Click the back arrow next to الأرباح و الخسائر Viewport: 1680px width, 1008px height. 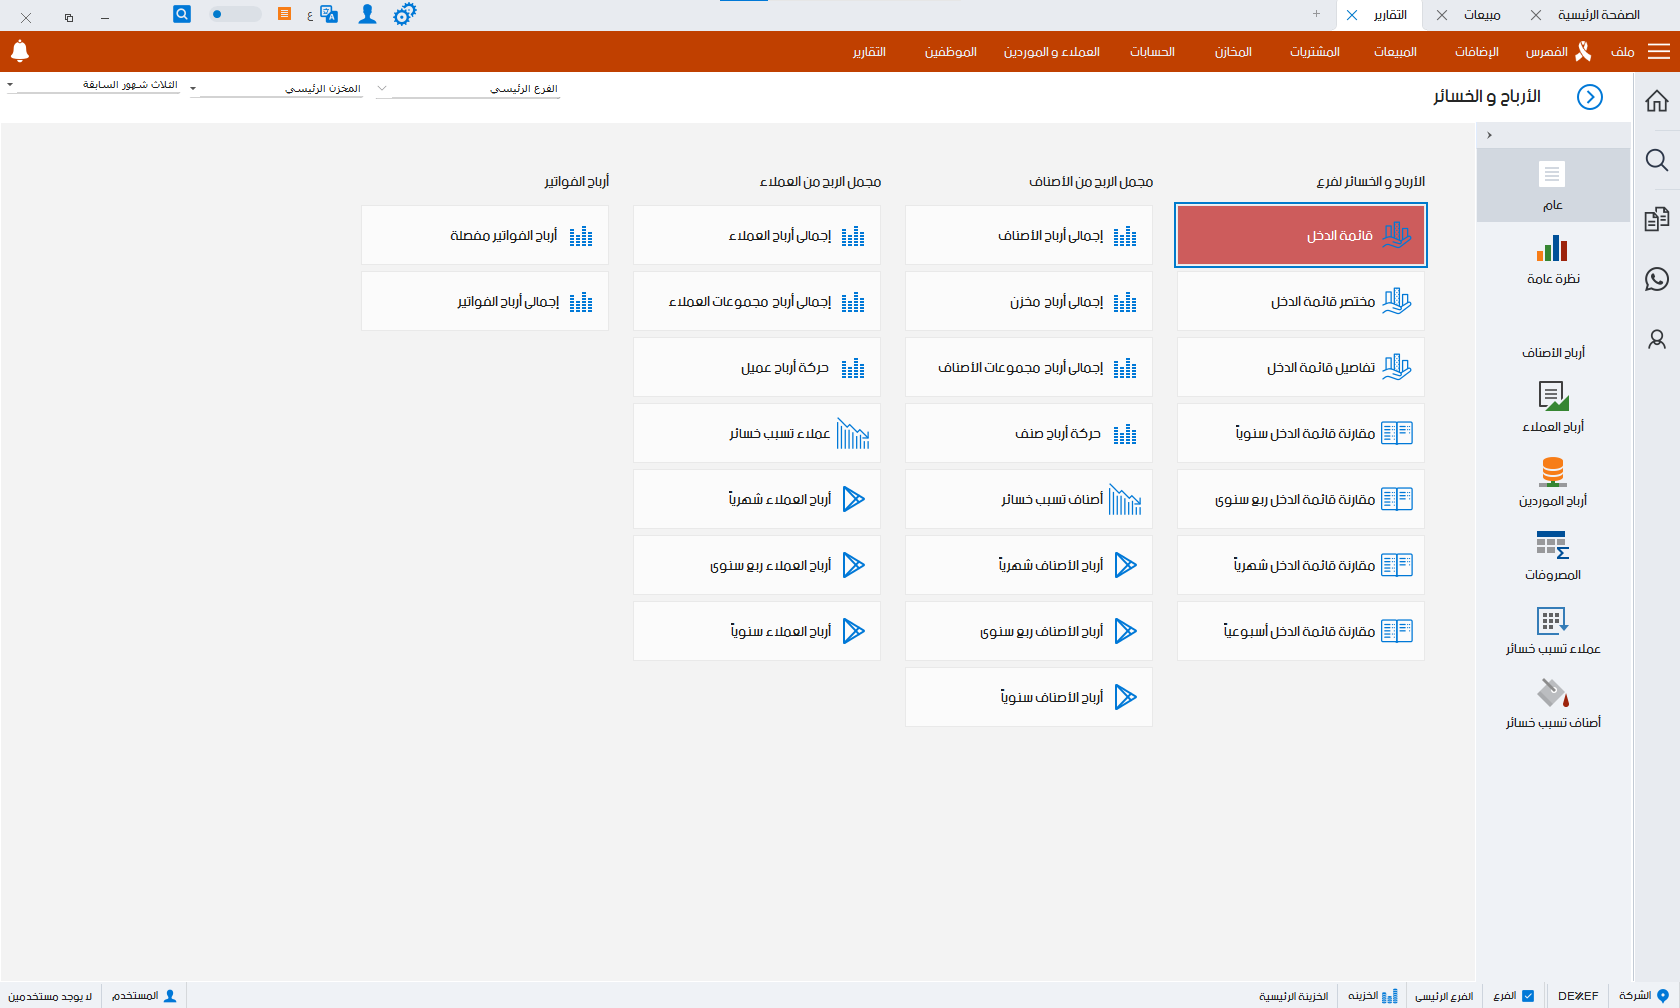(x=1591, y=97)
